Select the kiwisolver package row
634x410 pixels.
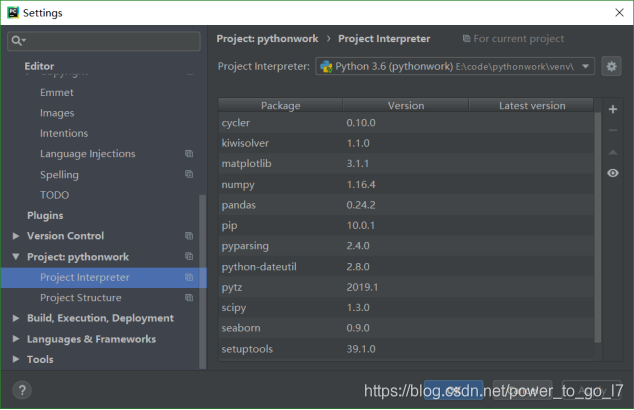point(406,143)
